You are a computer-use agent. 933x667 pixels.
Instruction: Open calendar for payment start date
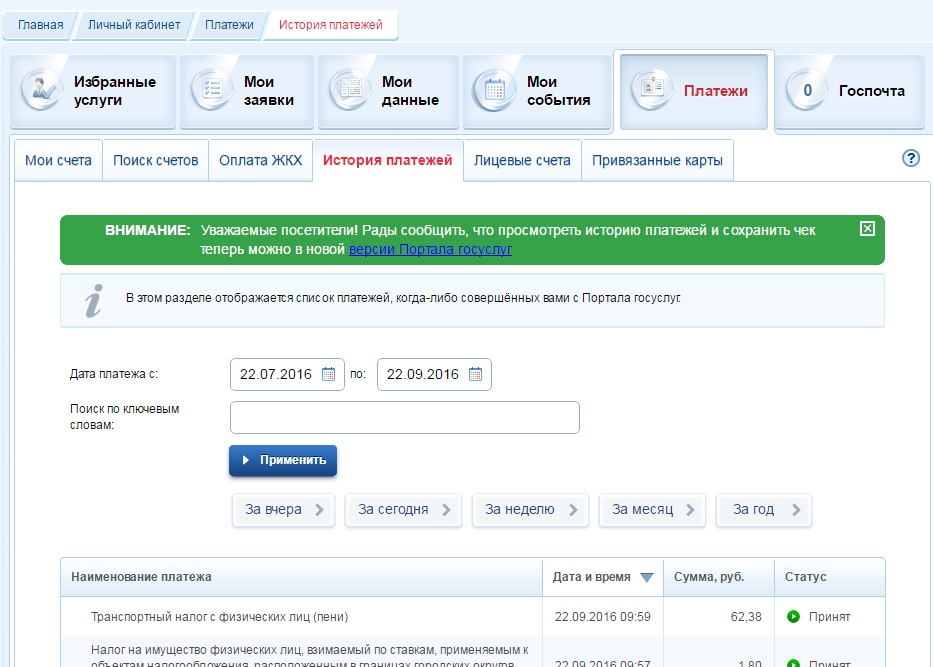(329, 375)
